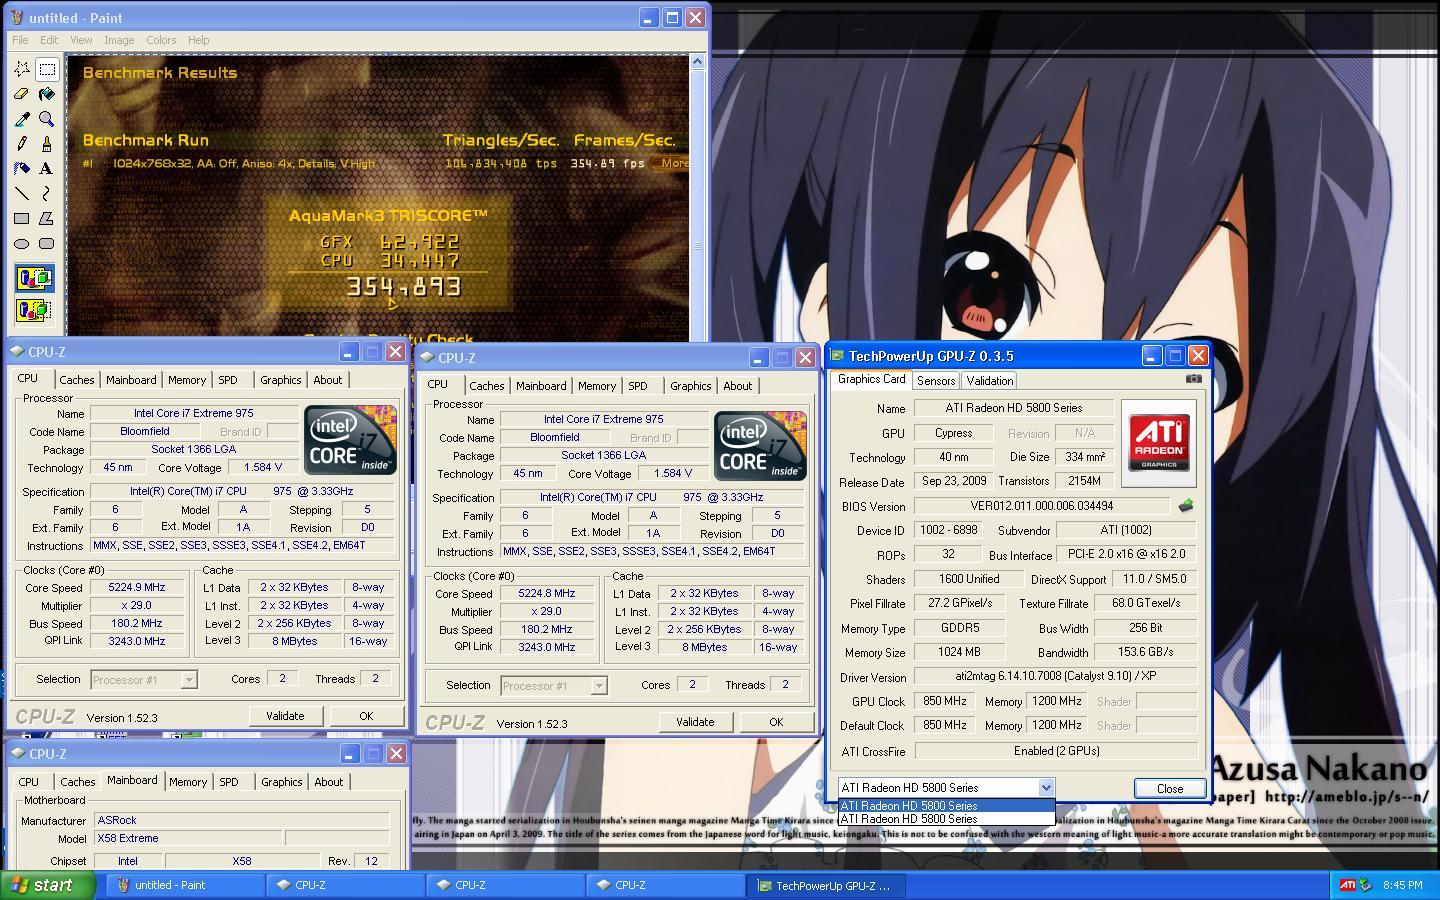Screen dimensions: 1440x900
Task: Click the ATI tray icon in system tray
Action: click(1348, 885)
